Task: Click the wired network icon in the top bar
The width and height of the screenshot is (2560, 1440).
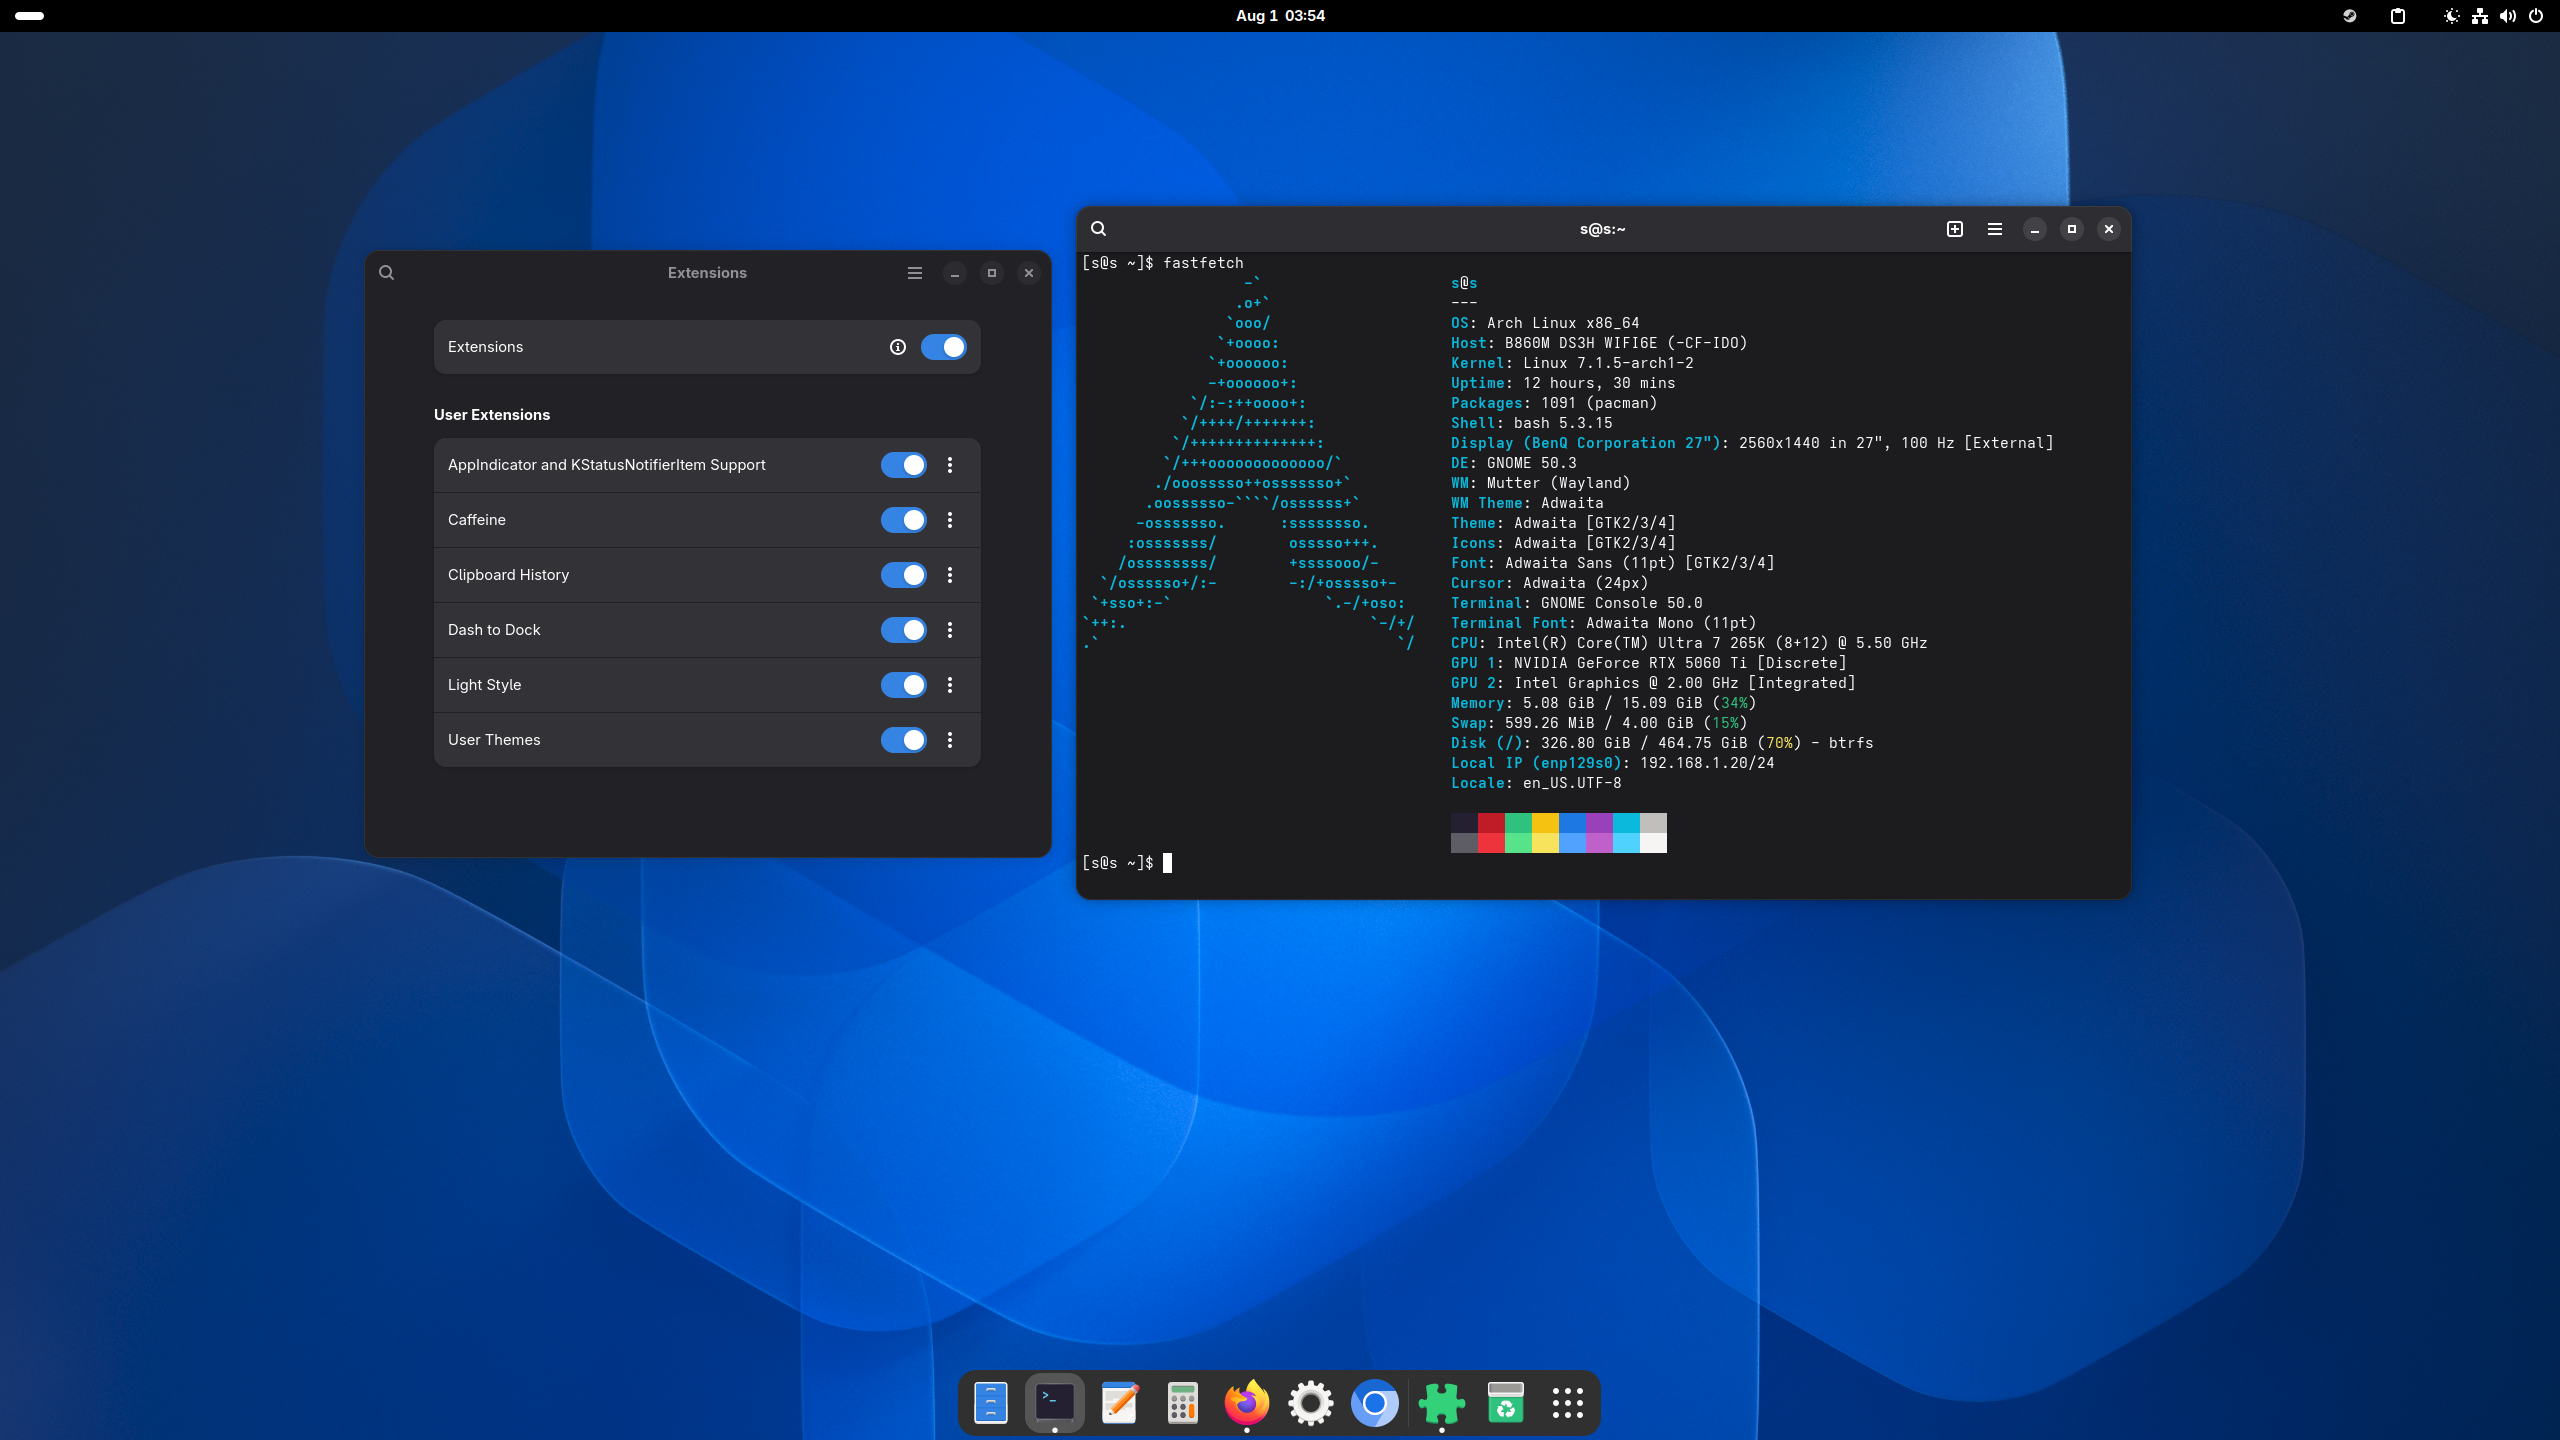Action: [x=2480, y=16]
